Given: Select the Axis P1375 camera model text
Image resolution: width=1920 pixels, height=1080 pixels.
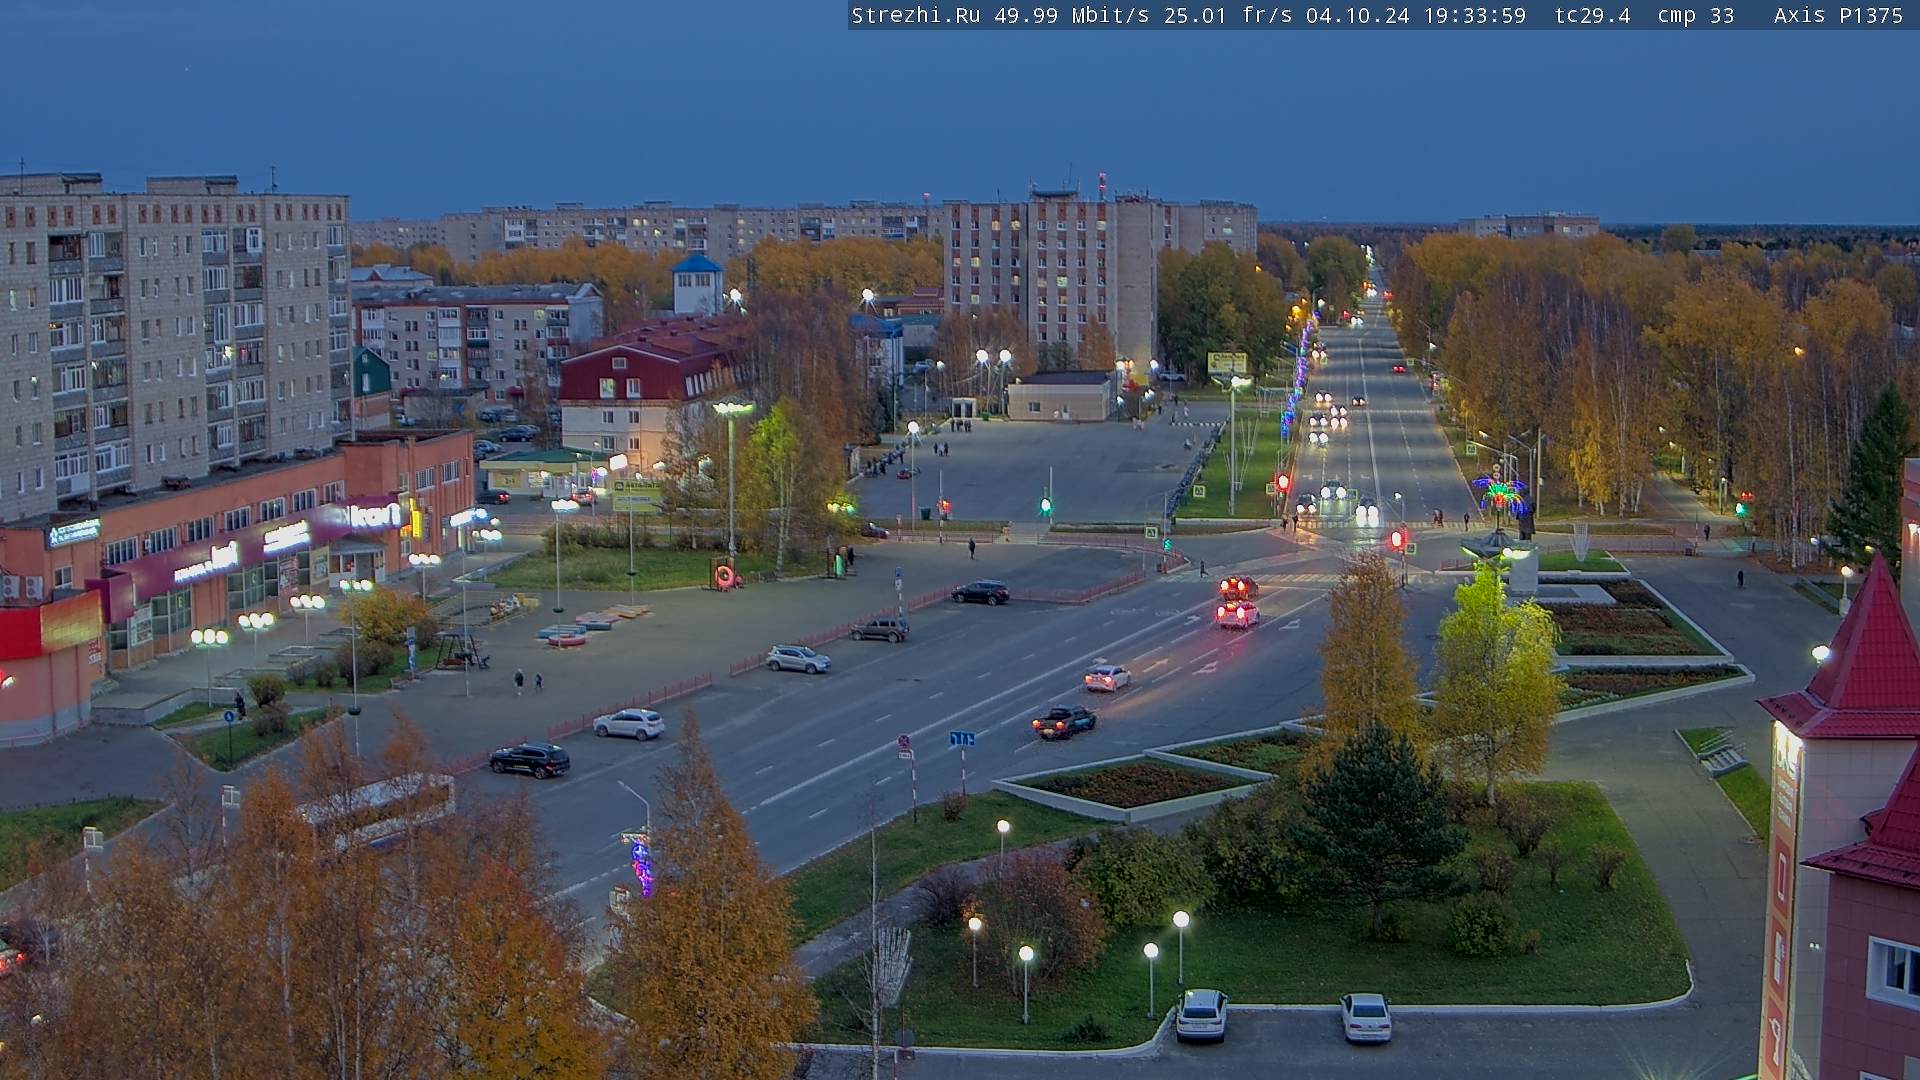Looking at the screenshot, I should [x=1838, y=15].
